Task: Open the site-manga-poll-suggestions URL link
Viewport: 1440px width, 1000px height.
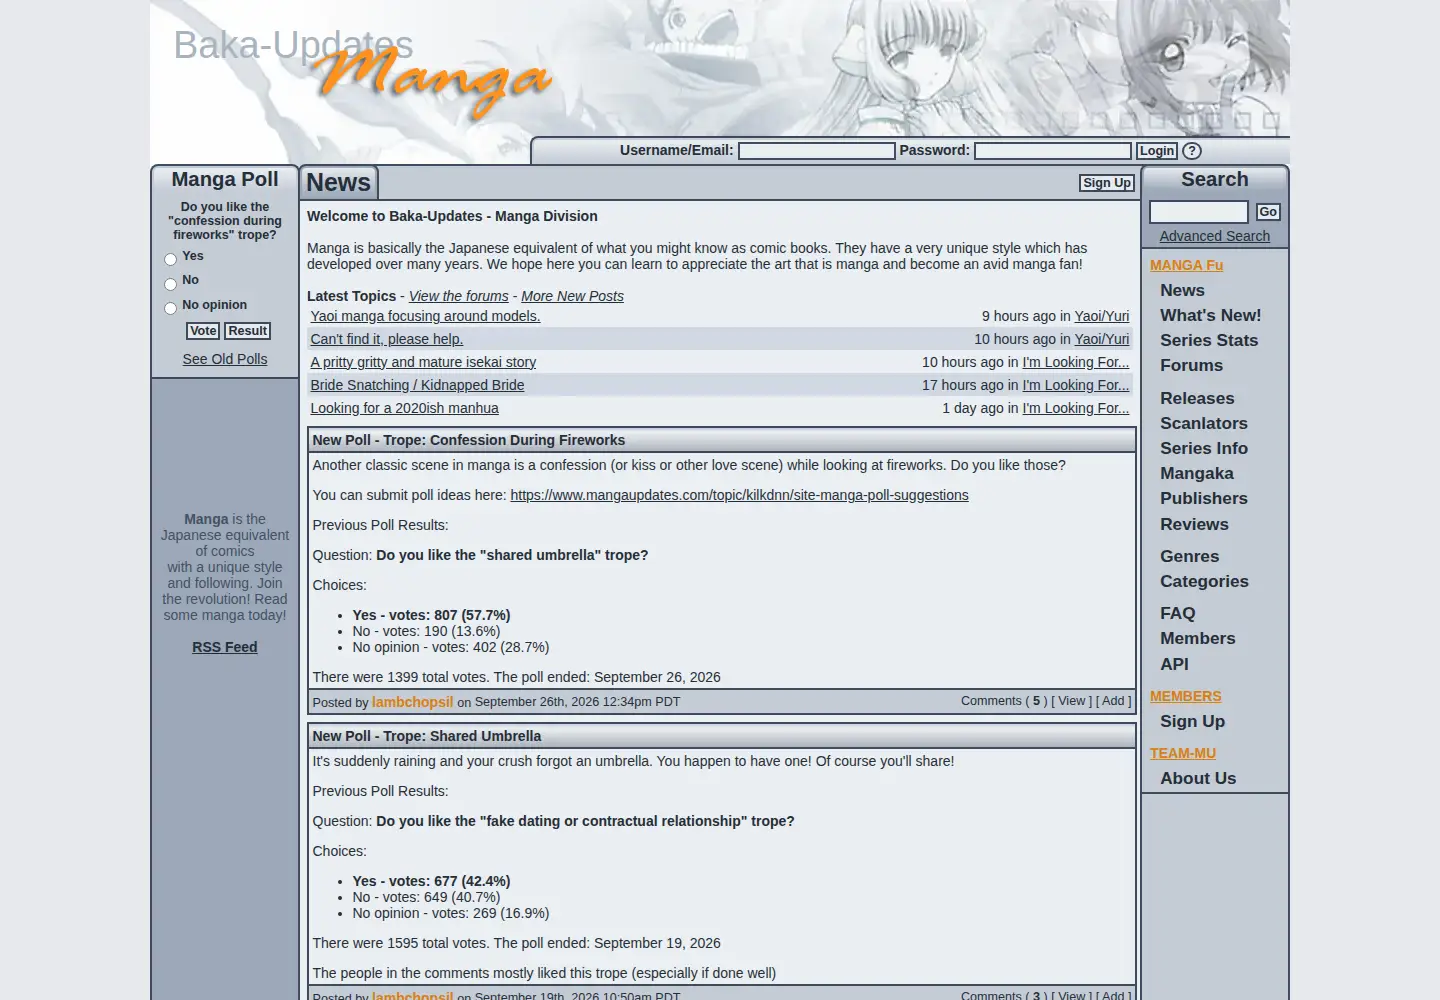Action: click(739, 495)
